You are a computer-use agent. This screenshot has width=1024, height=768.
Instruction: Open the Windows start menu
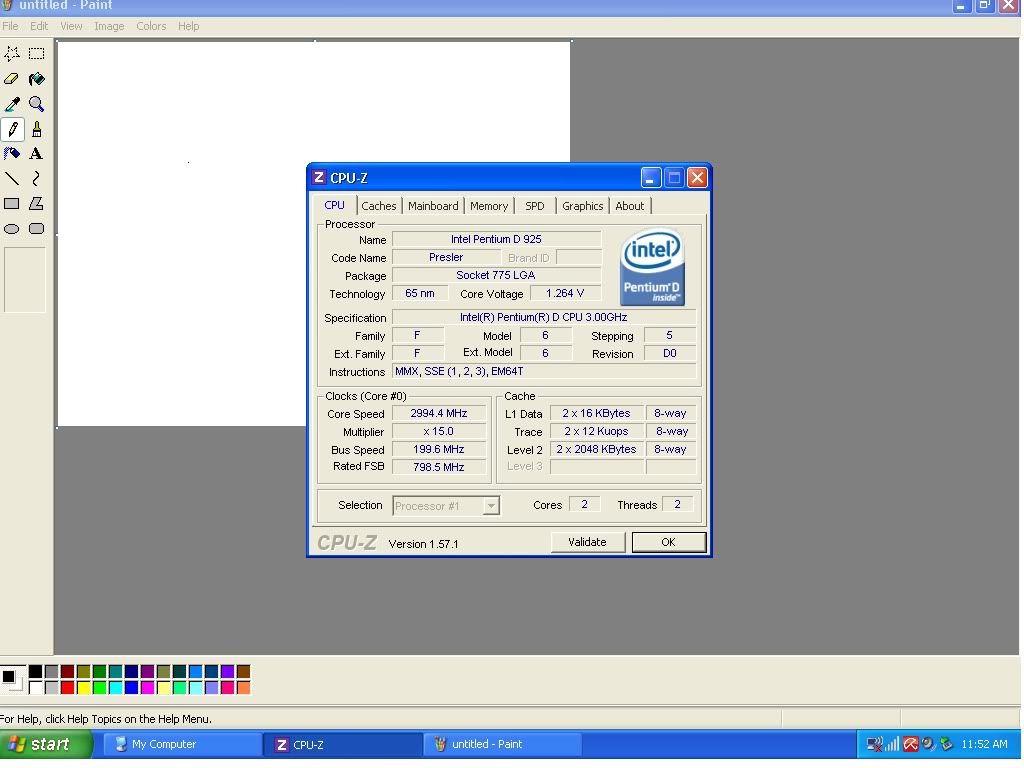(46, 744)
